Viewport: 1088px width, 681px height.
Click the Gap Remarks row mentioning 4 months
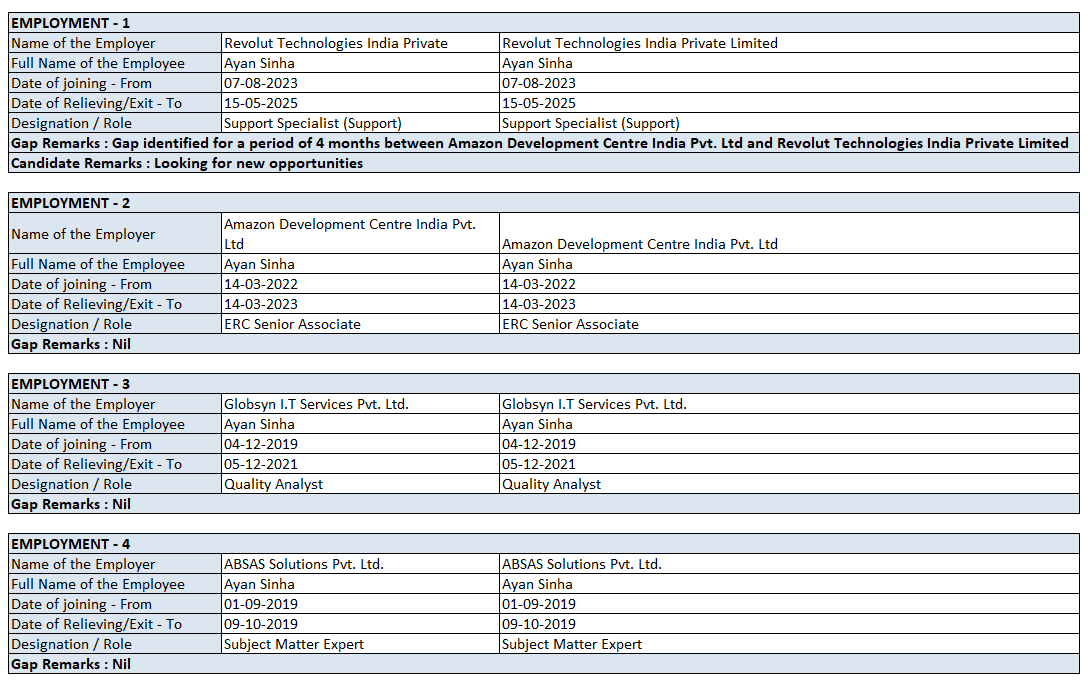[x=540, y=143]
